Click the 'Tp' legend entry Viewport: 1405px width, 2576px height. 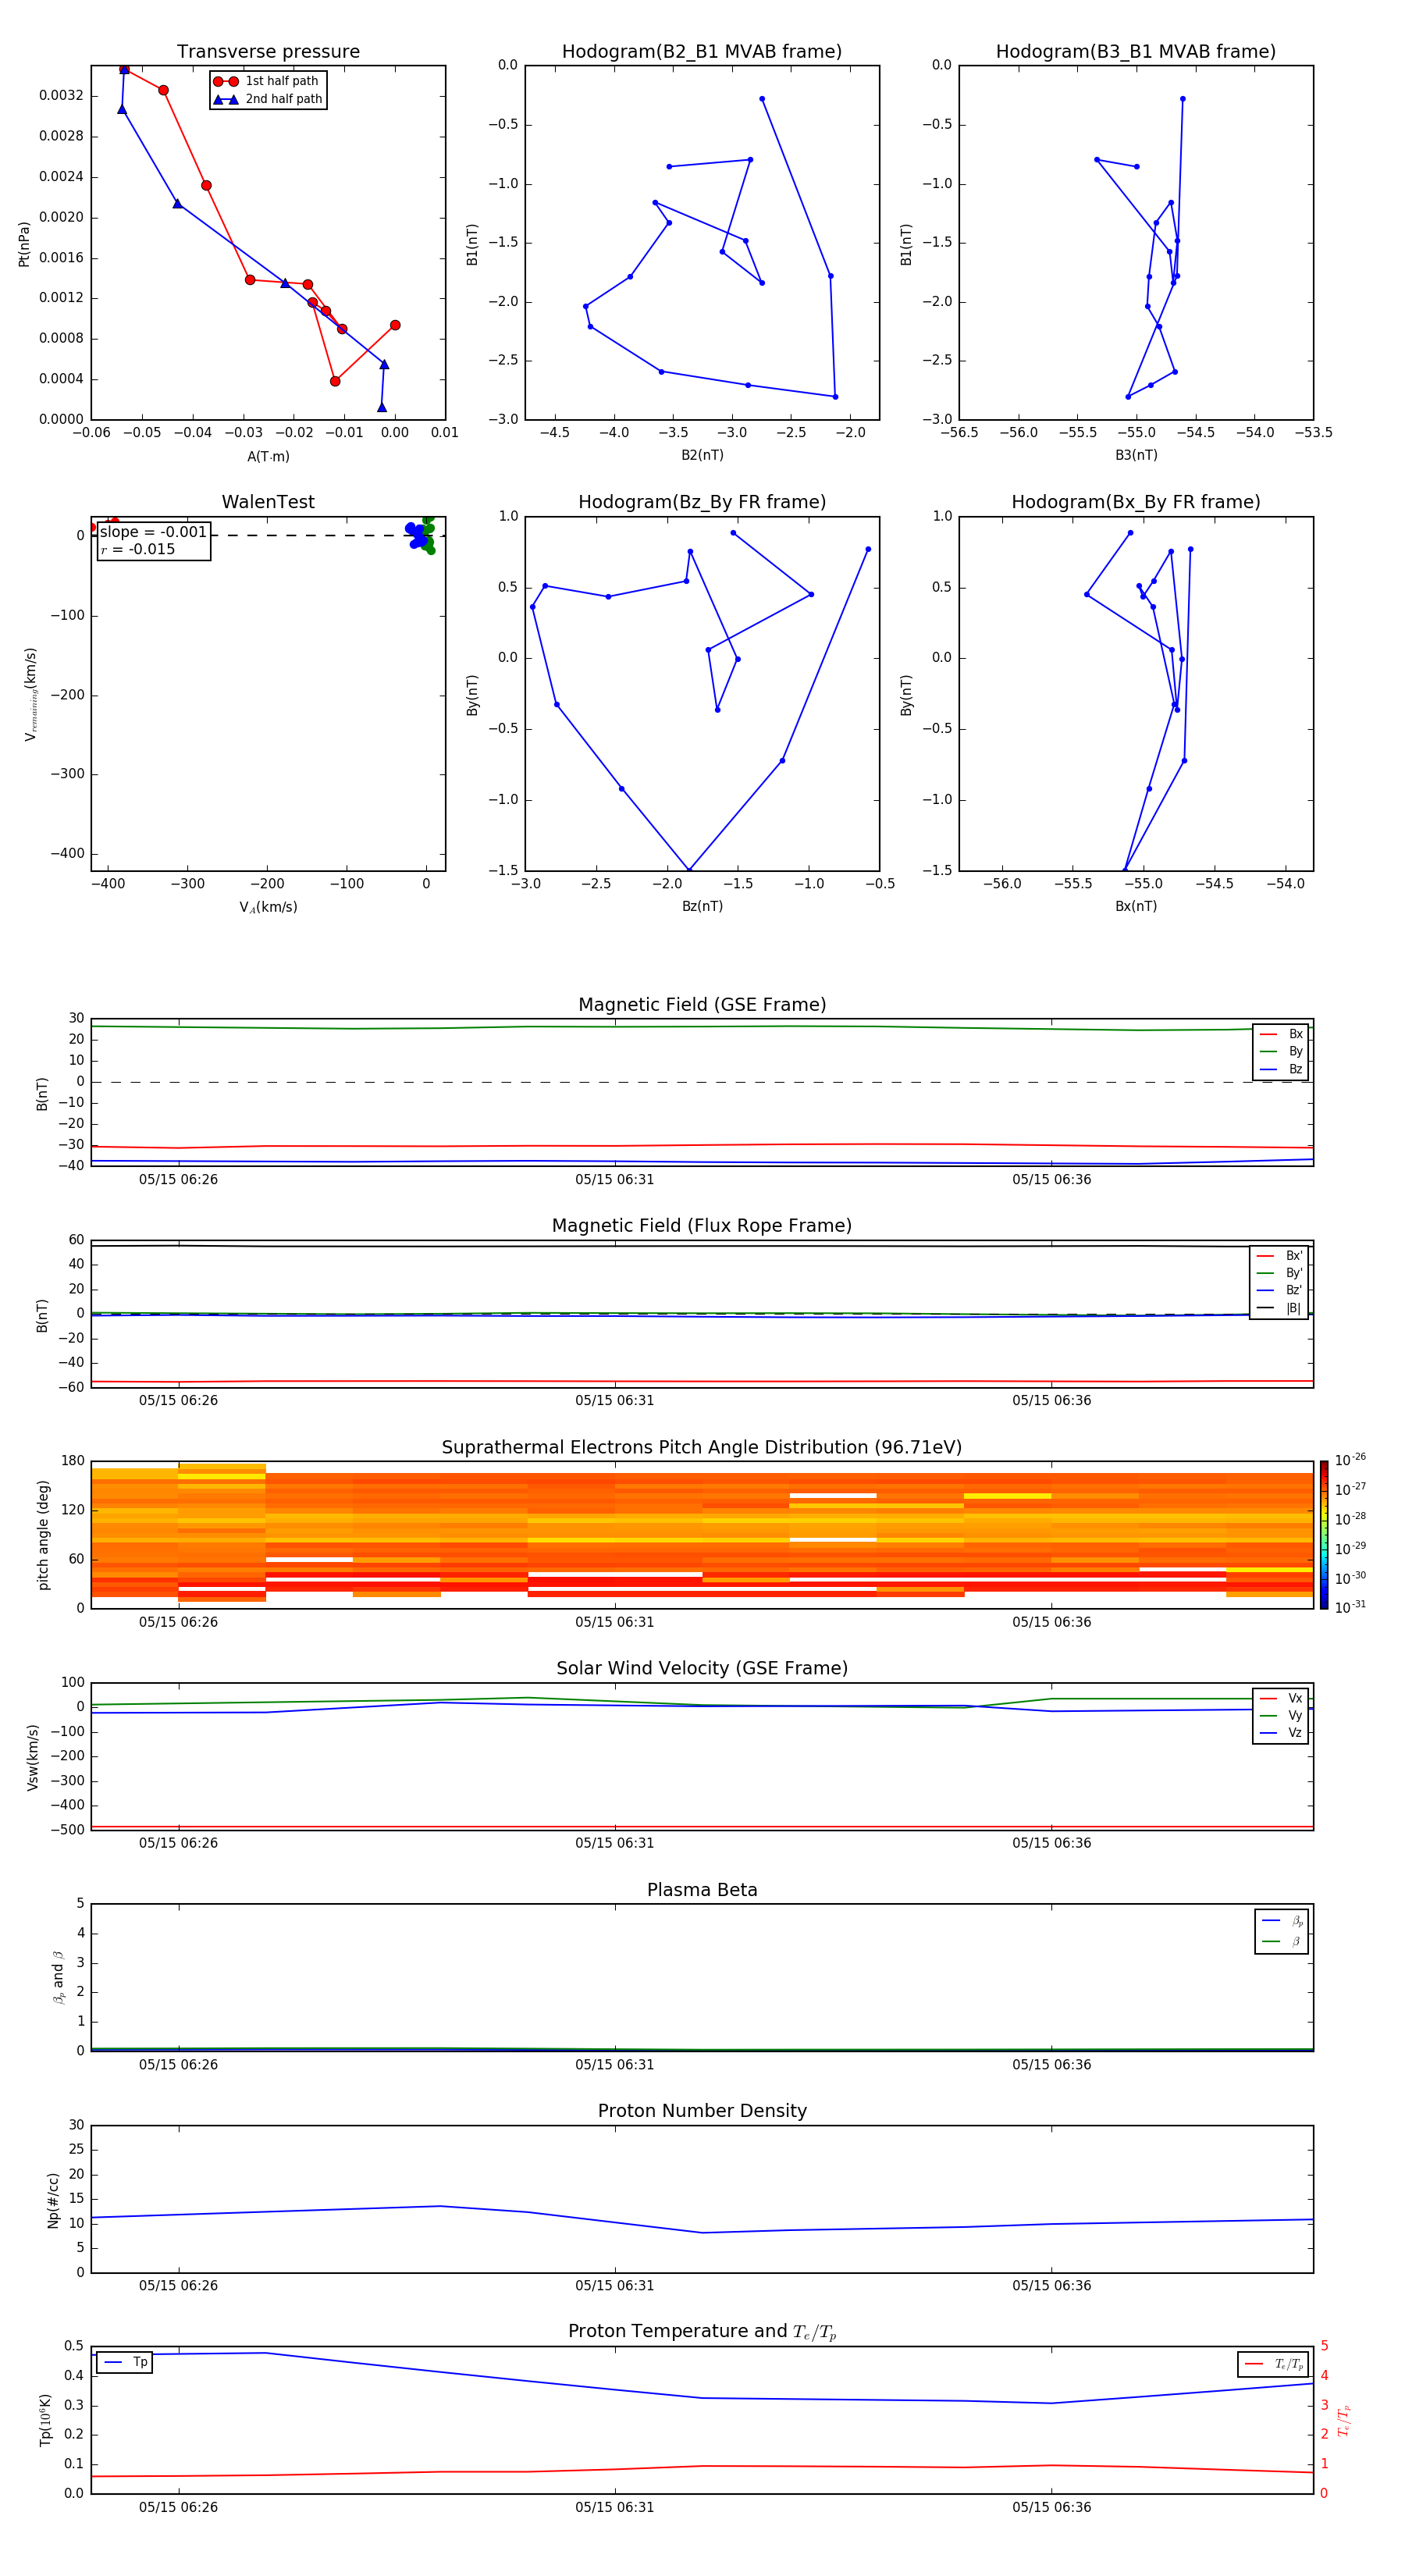coord(125,2362)
